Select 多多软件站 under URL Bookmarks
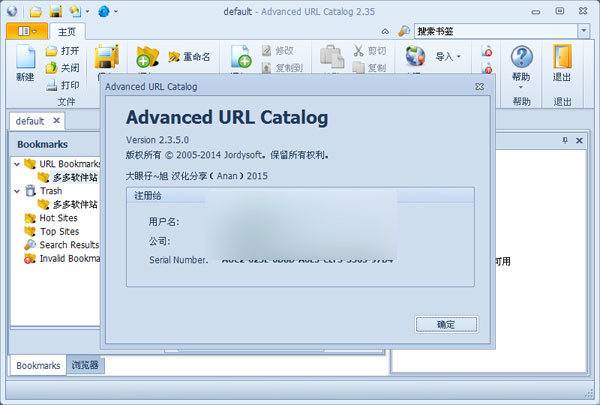600x405 pixels. click(x=67, y=177)
